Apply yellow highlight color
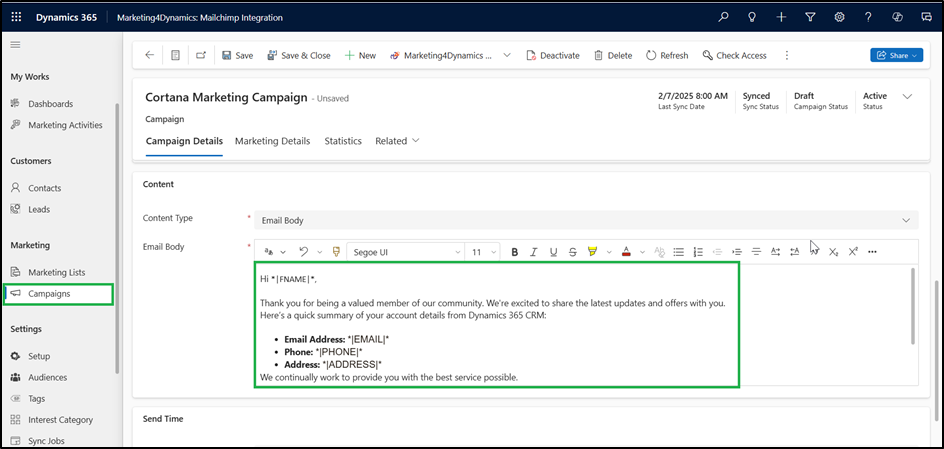The height and width of the screenshot is (449, 944). (x=592, y=252)
